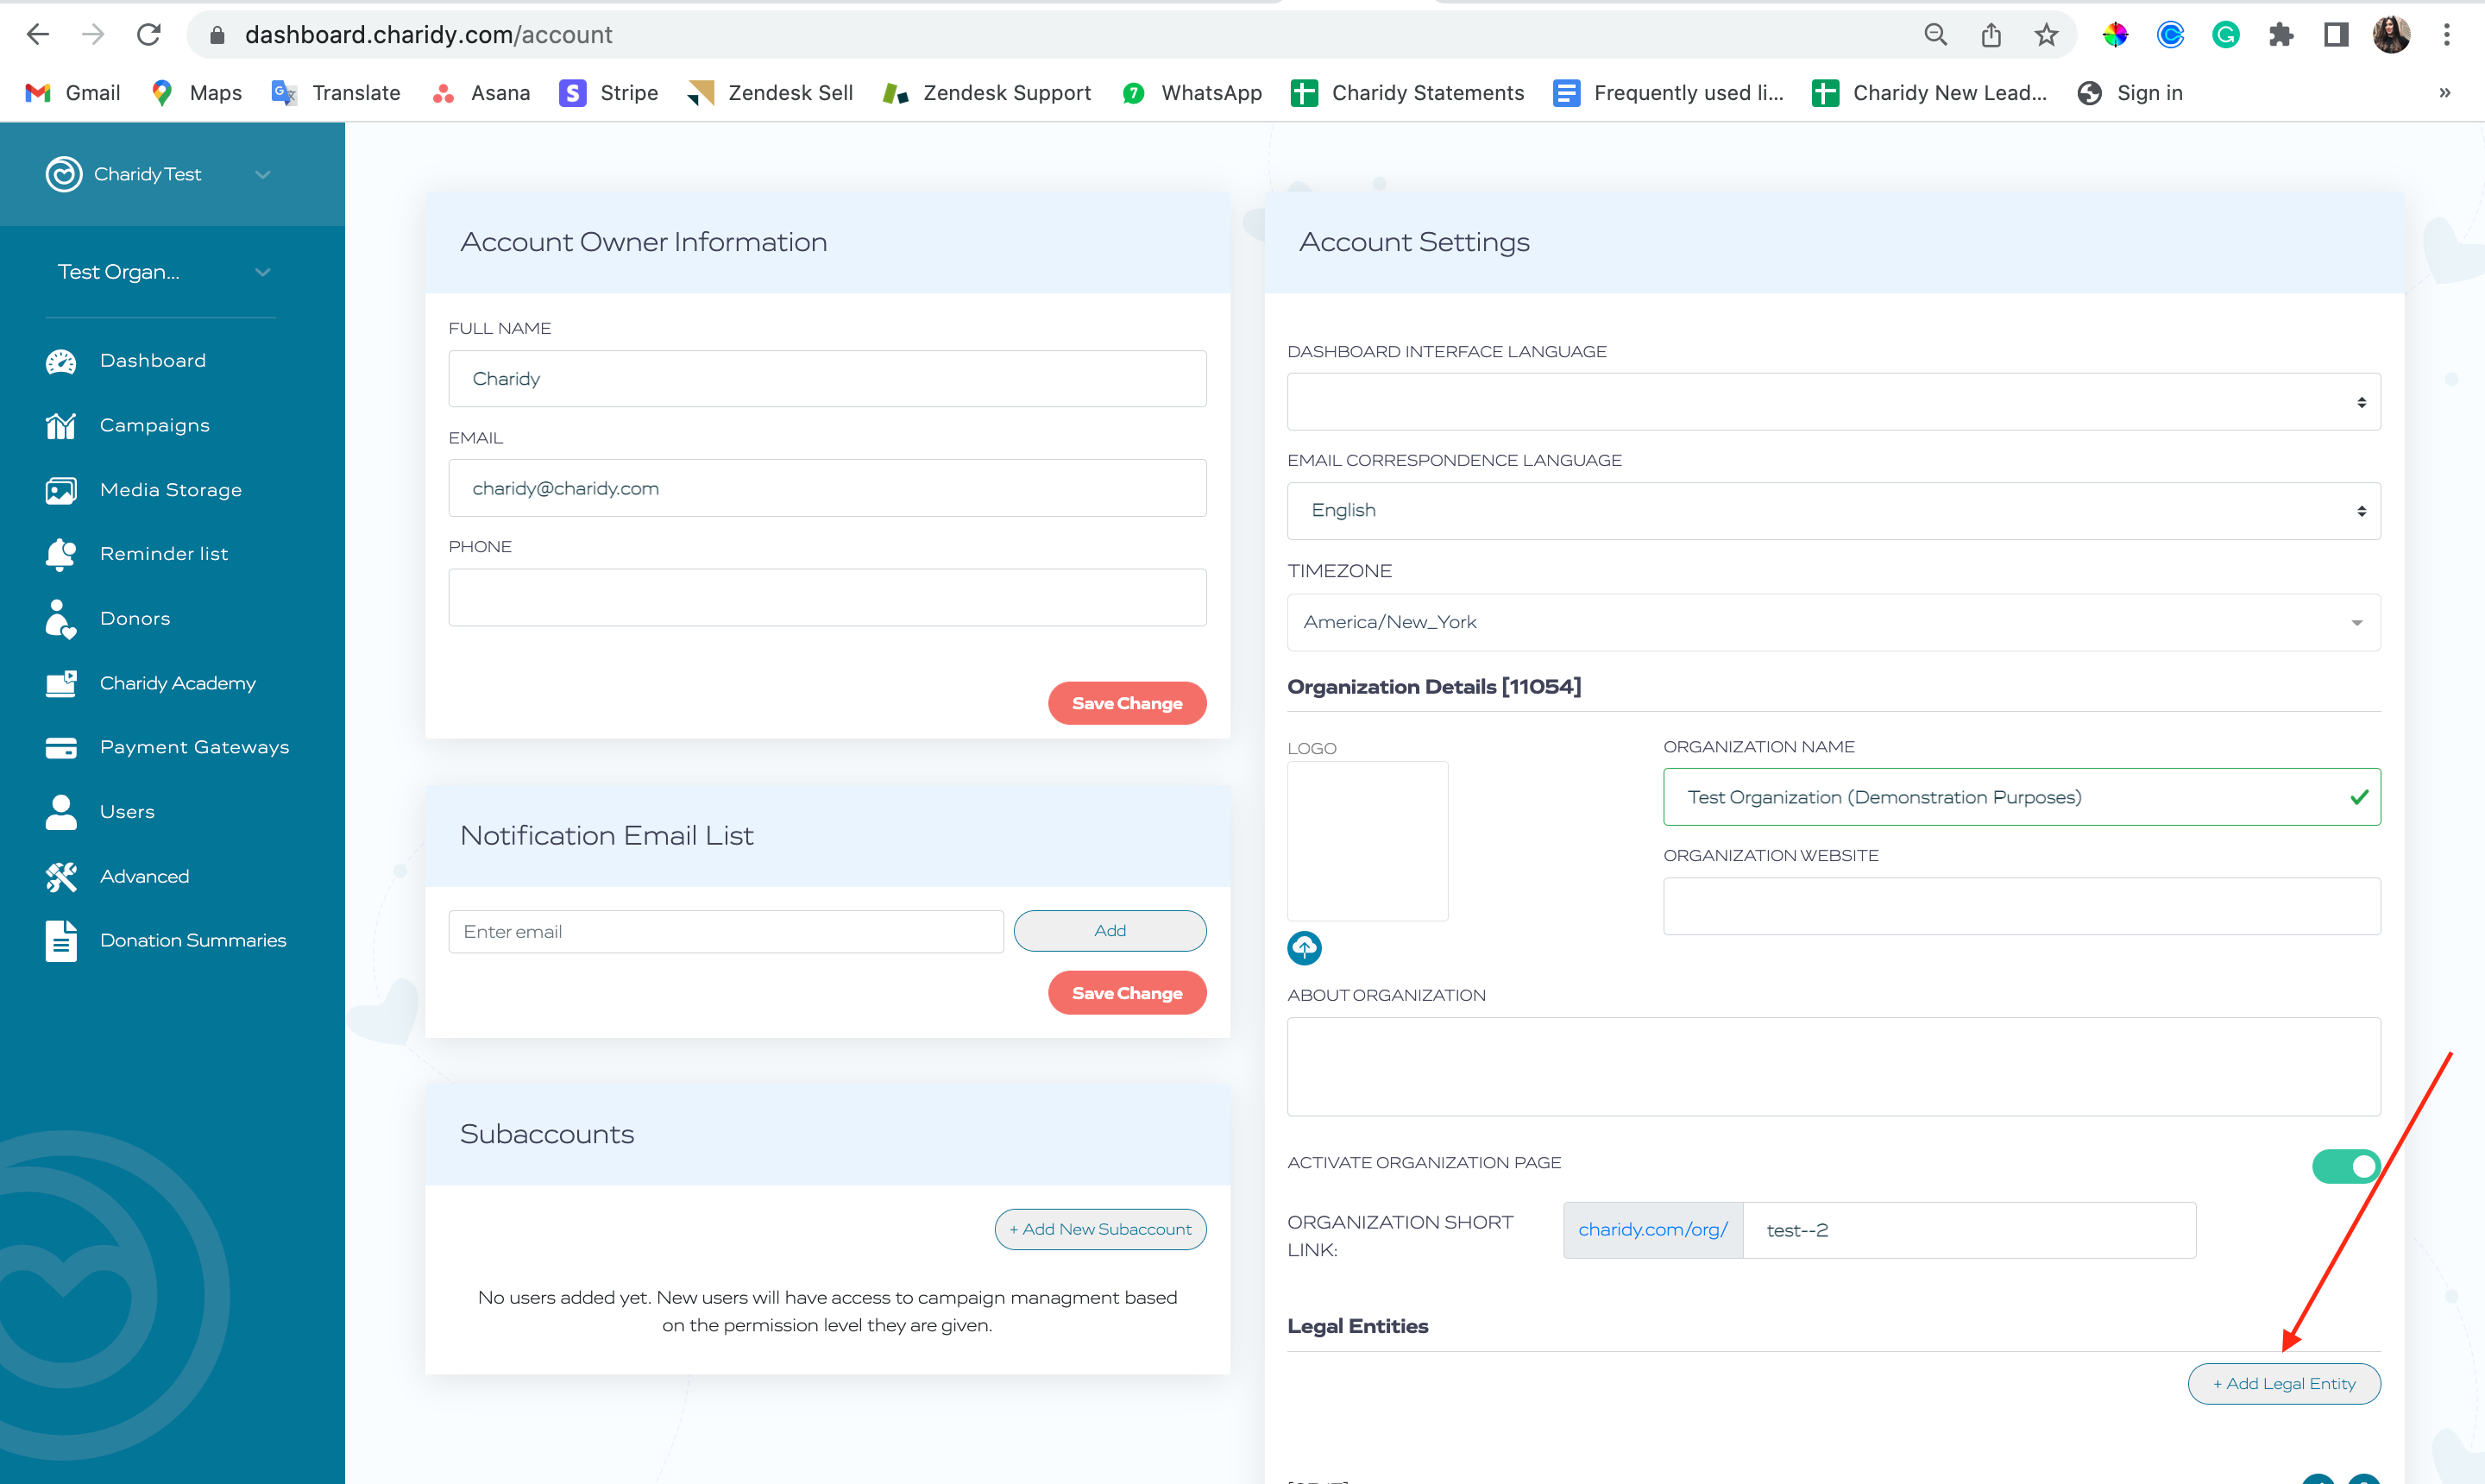Open the Asana bookmark
This screenshot has width=2485, height=1484.
coord(481,93)
